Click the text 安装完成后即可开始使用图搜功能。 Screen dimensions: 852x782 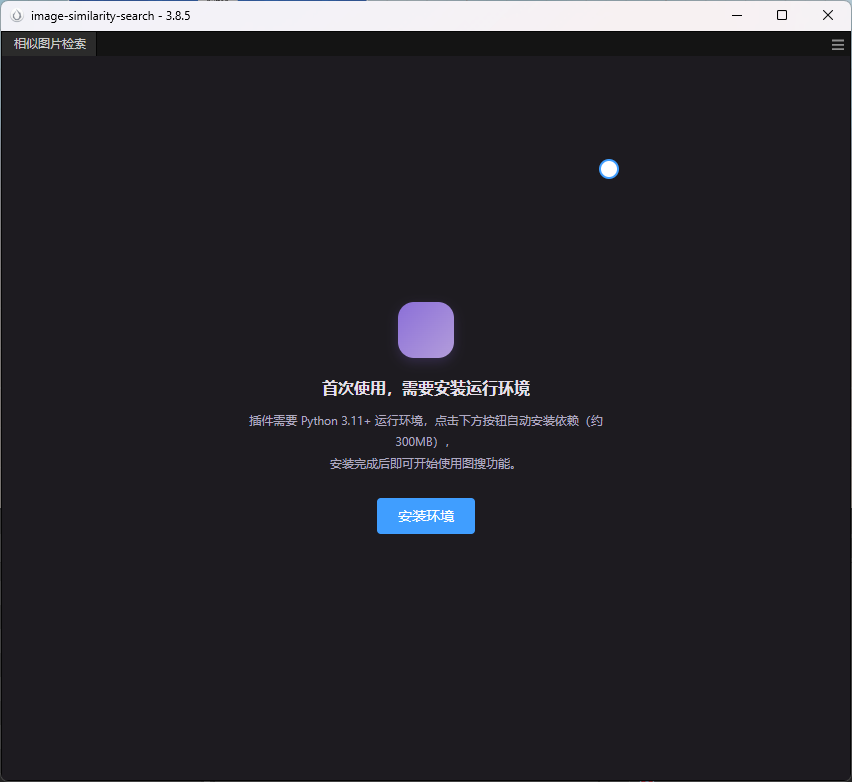click(423, 464)
